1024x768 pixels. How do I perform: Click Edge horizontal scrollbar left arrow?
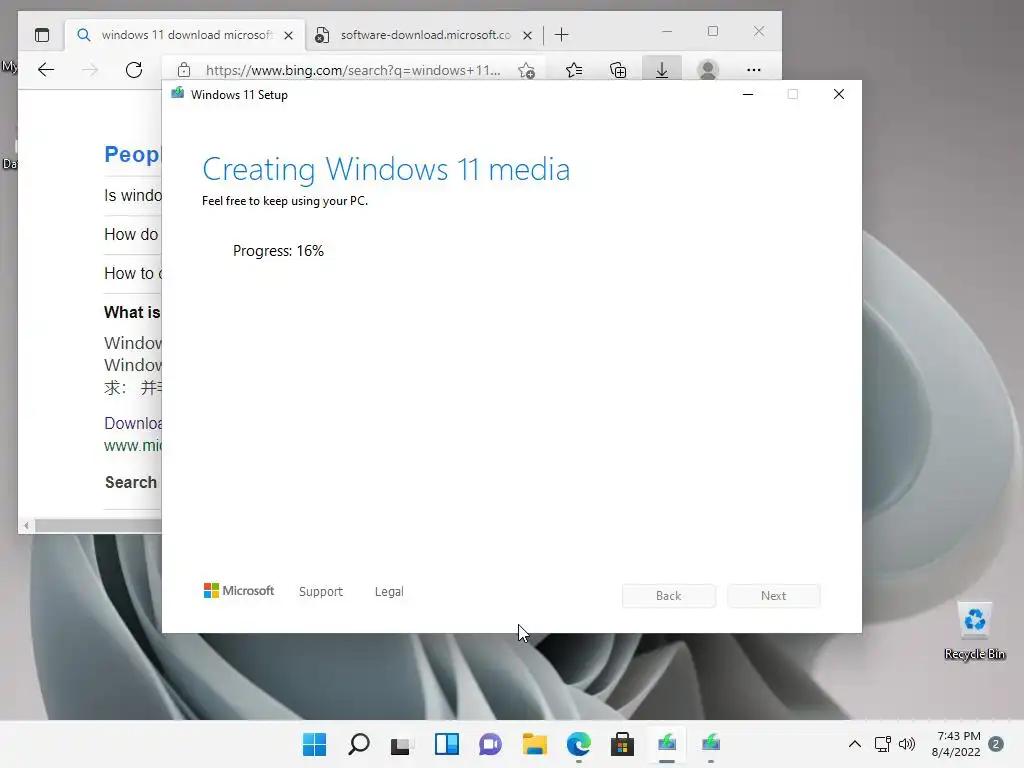[x=26, y=525]
